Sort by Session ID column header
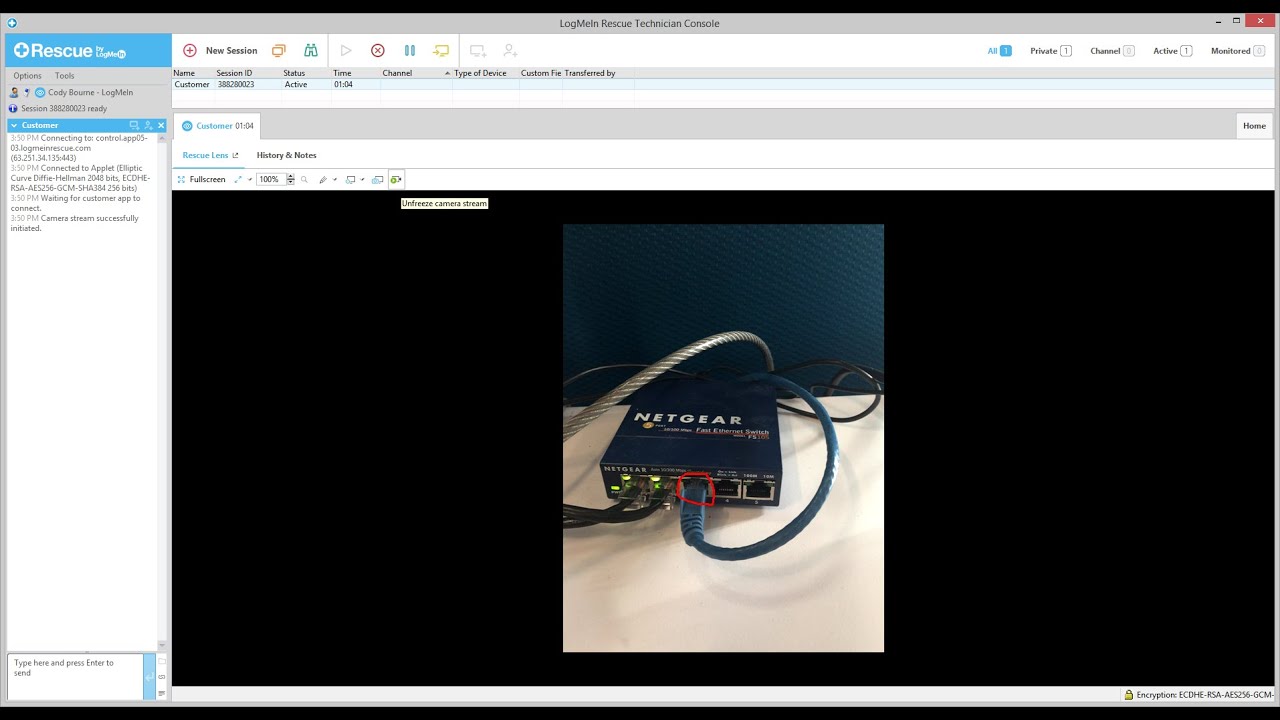Viewport: 1280px width, 720px height. tap(248, 73)
